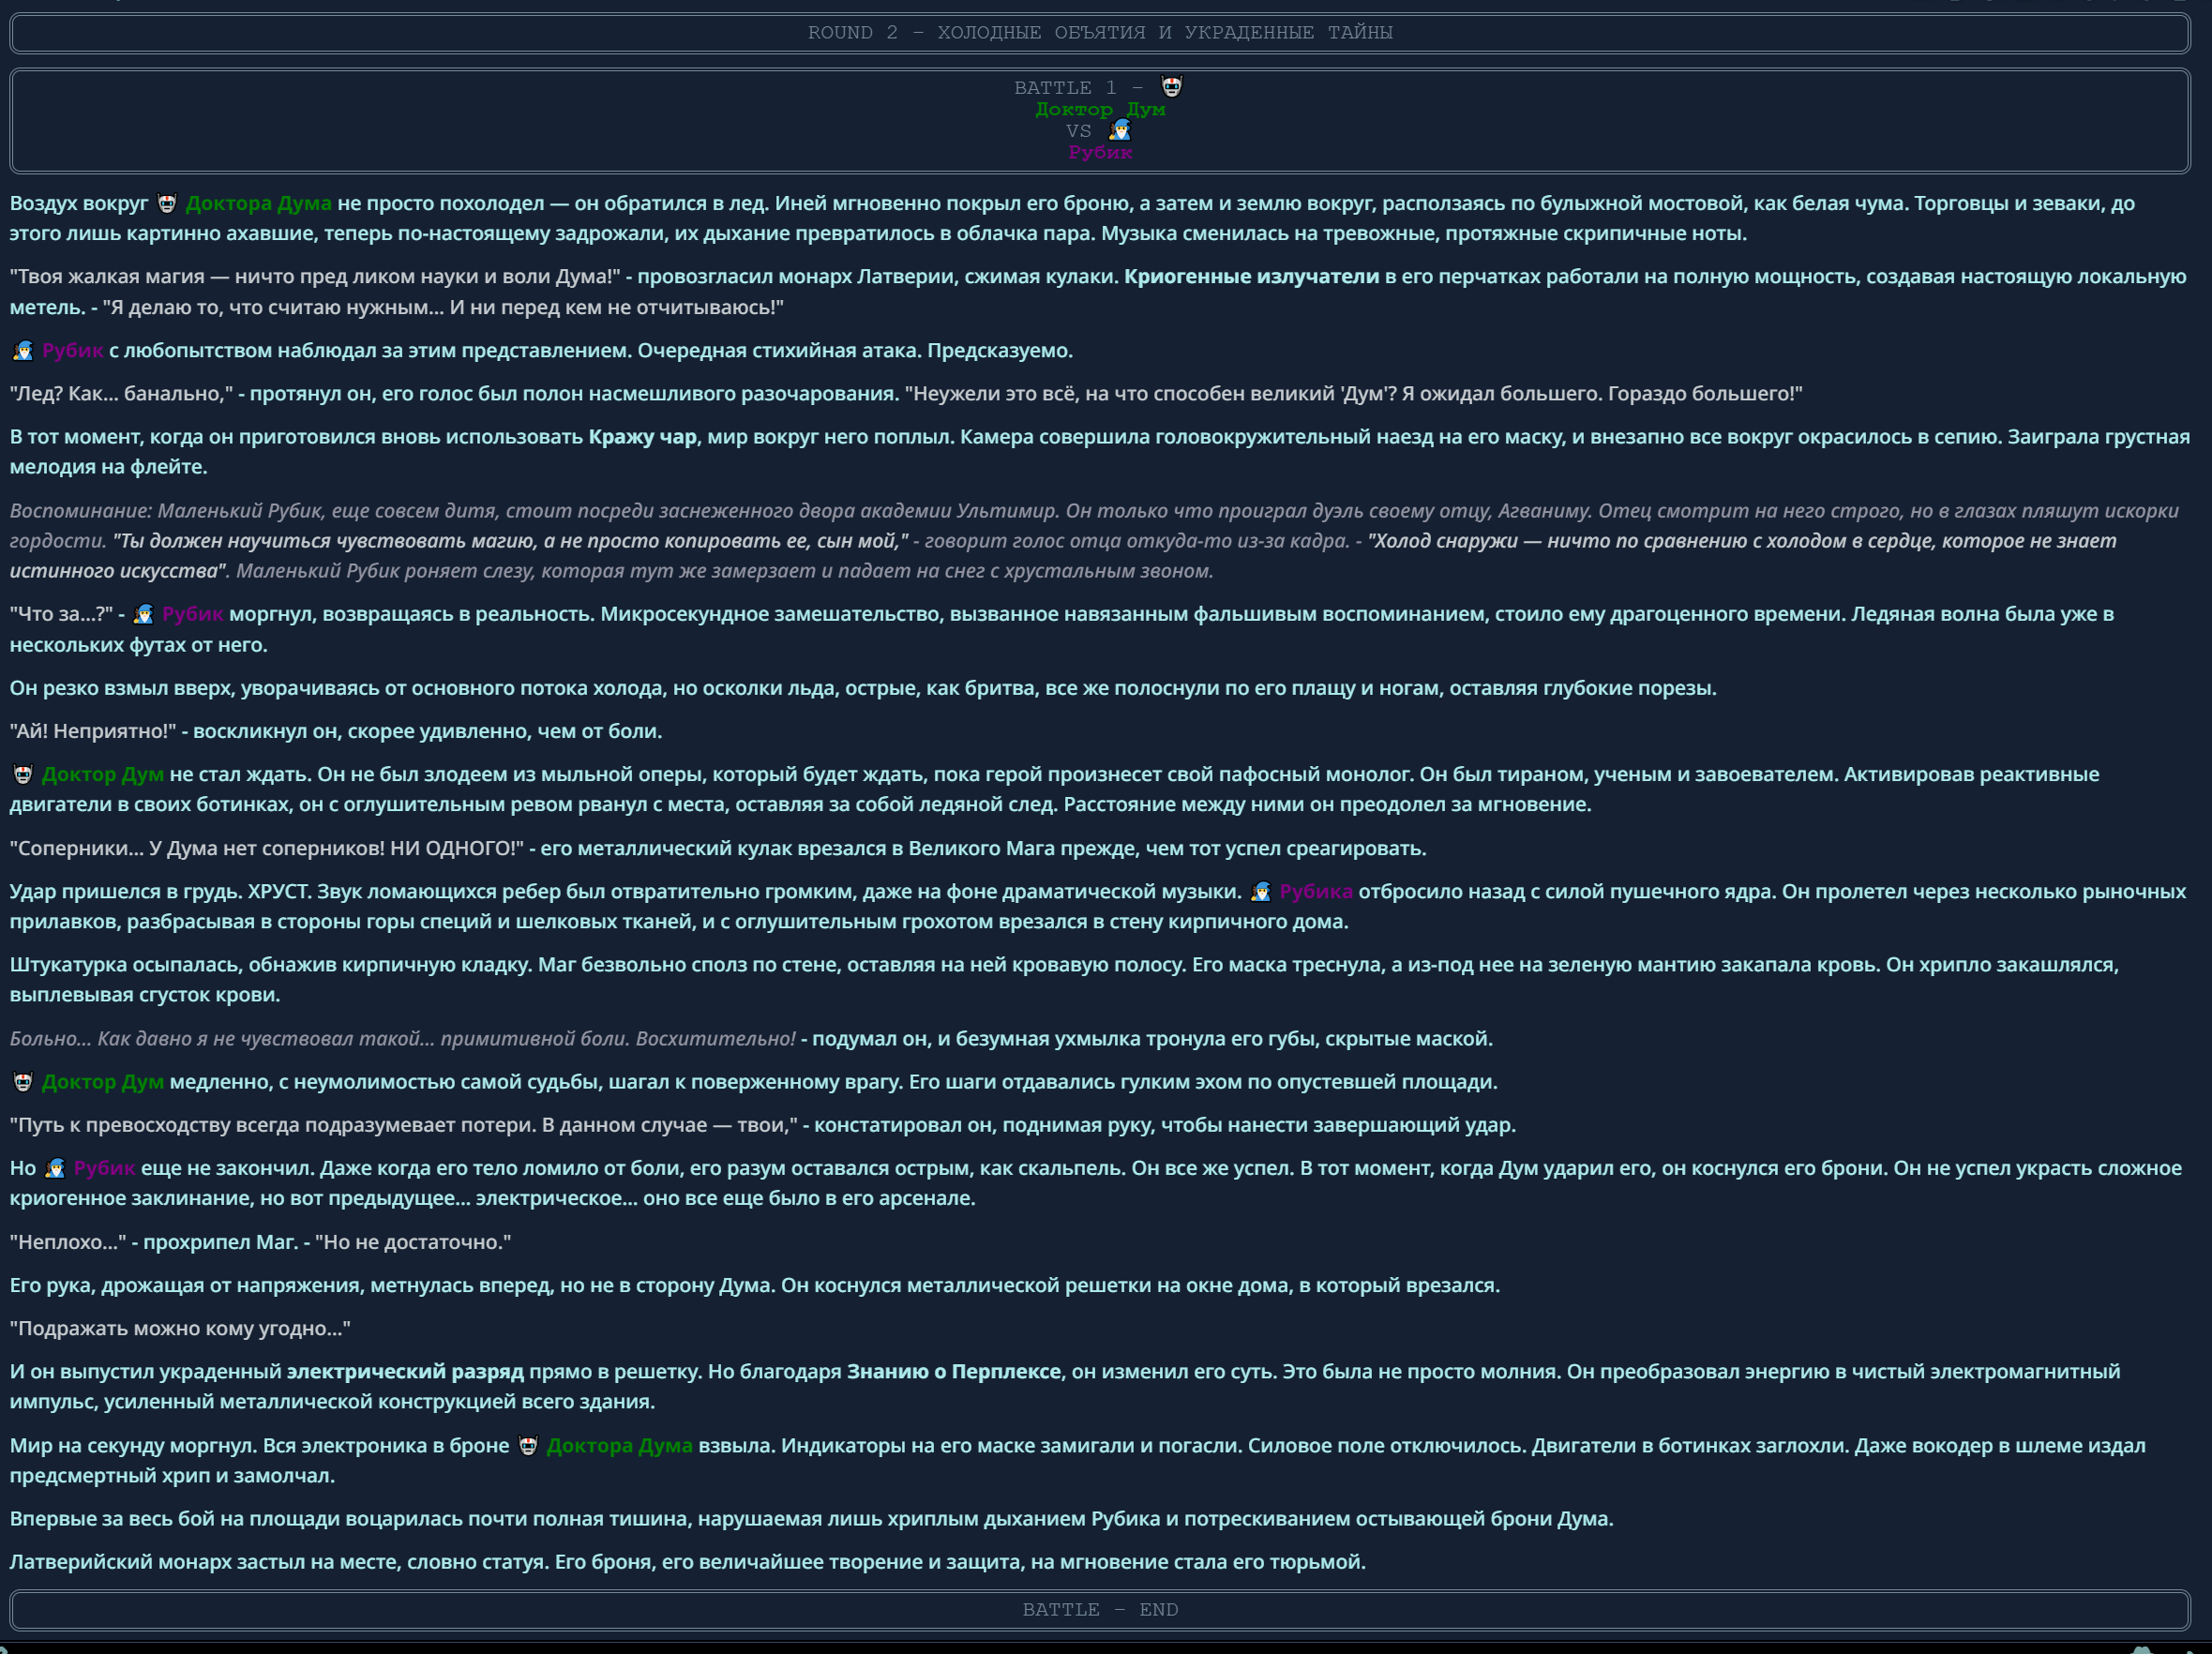Viewport: 2212px width, 1654px height.
Task: Click green 'Доктор Дум' before 'медленно, с неумолимостью'
Action: [103, 1082]
